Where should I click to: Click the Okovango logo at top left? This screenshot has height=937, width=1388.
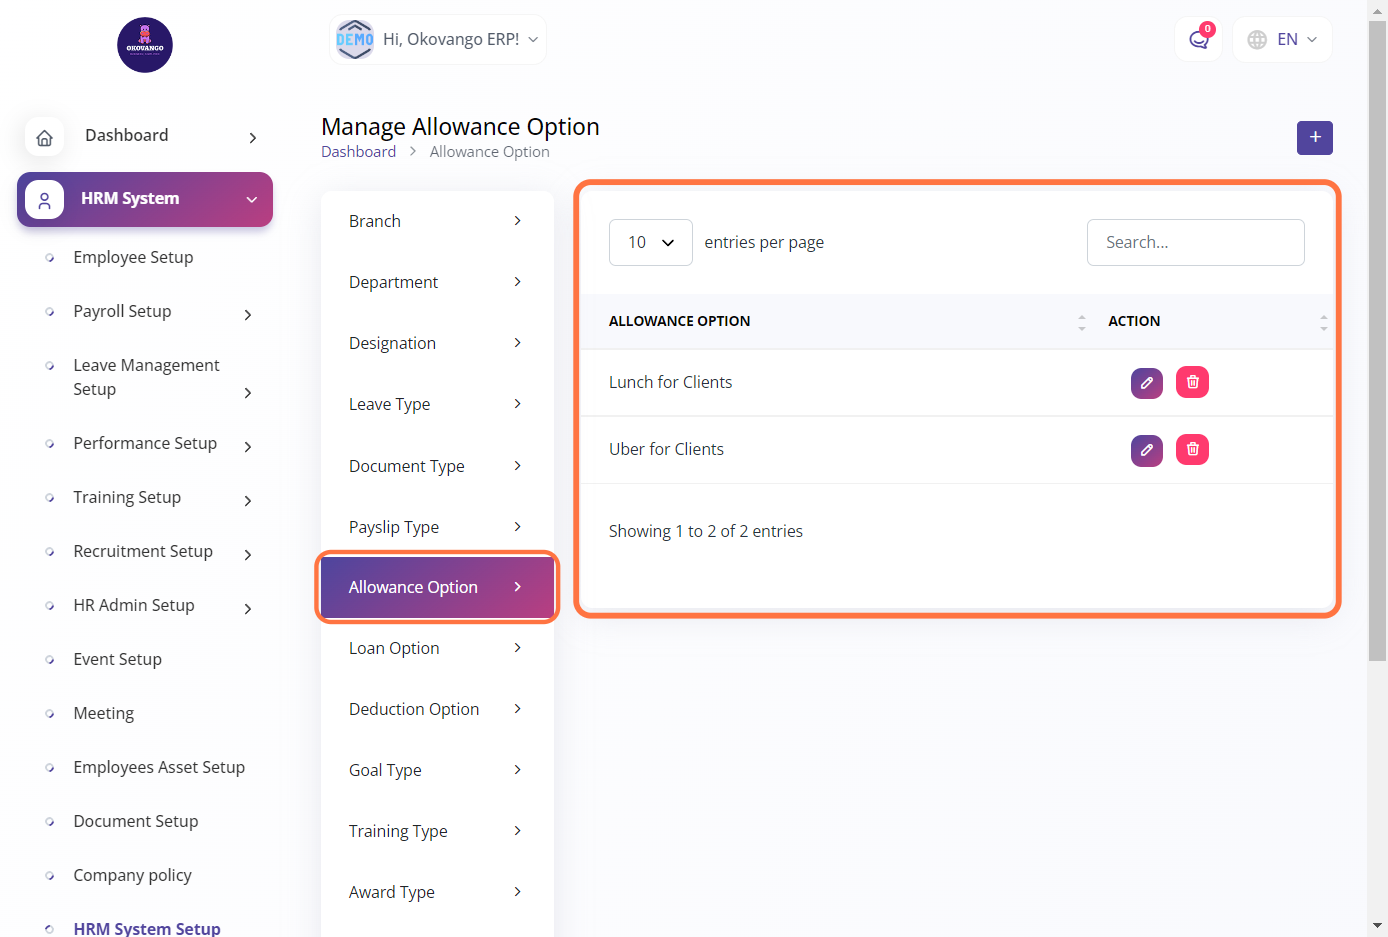tap(145, 45)
